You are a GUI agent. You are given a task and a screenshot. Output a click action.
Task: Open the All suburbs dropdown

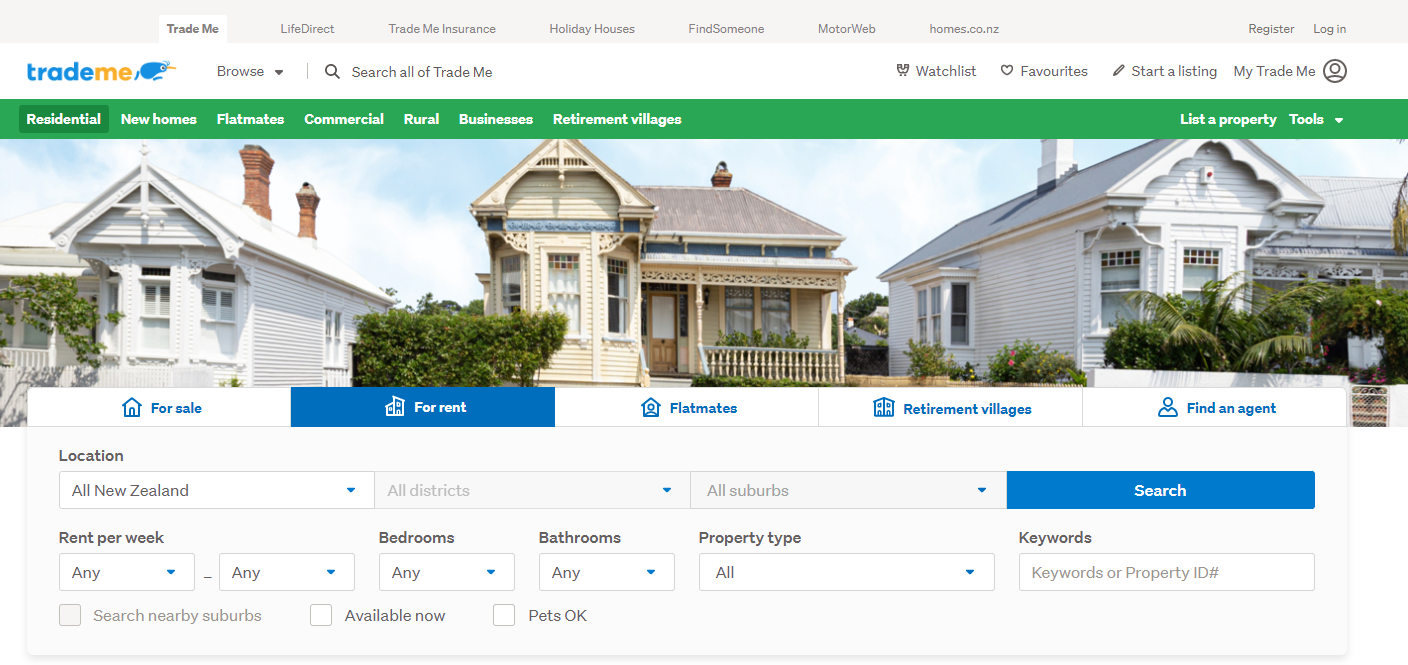coord(849,490)
